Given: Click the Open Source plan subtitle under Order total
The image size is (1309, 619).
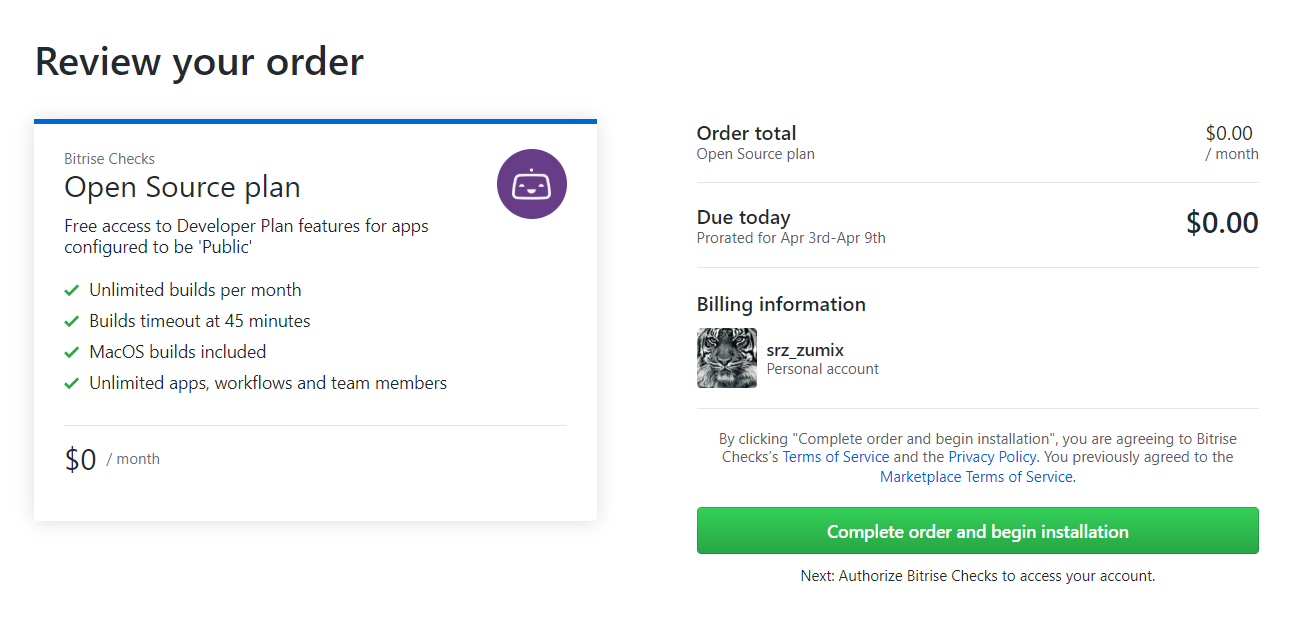Looking at the screenshot, I should click(x=755, y=154).
